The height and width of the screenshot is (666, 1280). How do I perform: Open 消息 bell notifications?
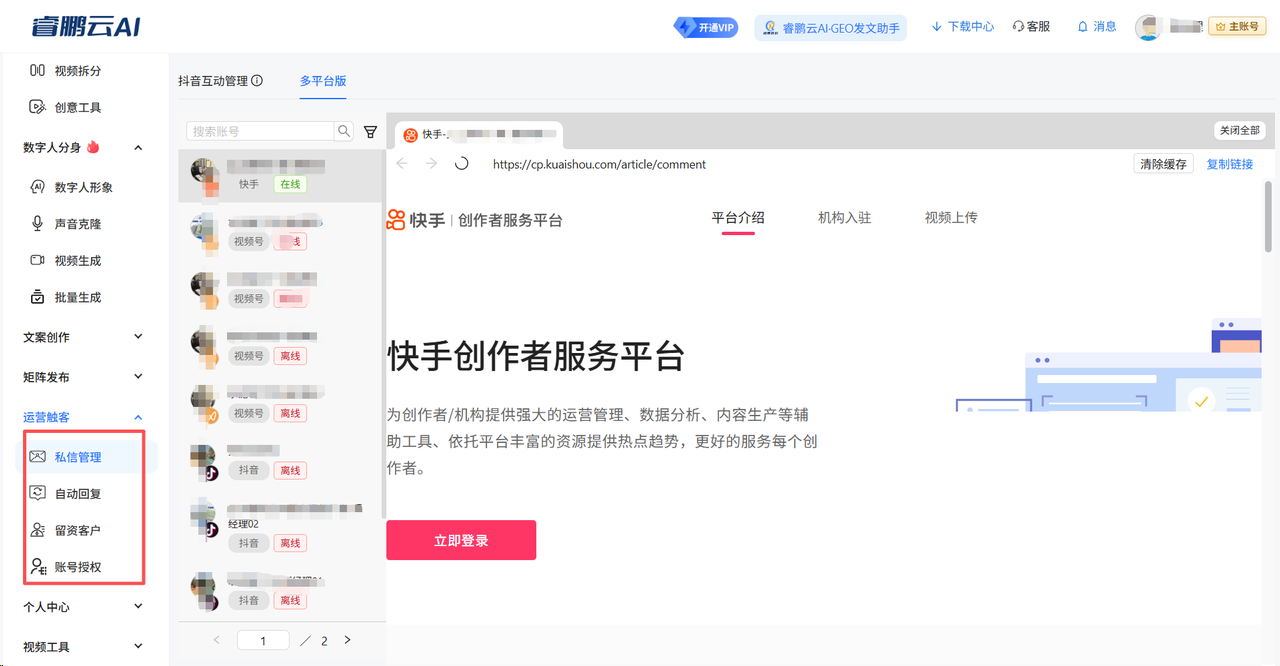1097,27
